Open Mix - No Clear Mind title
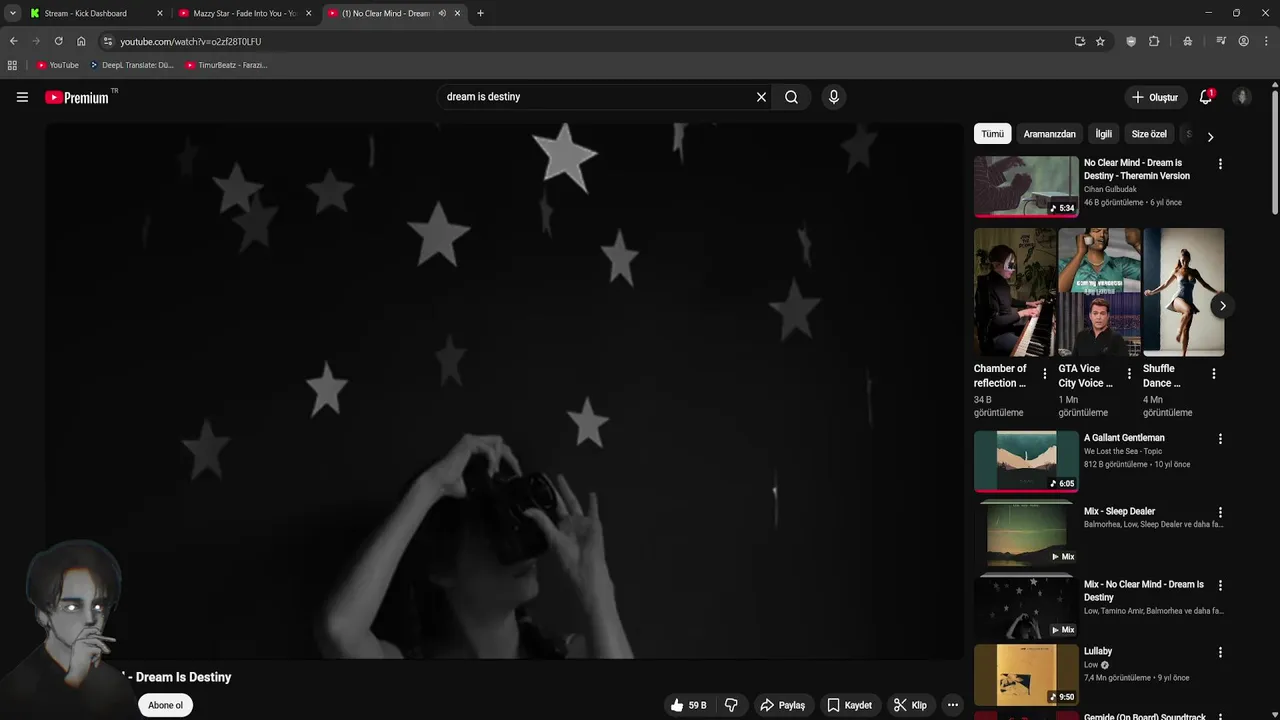1280x720 pixels. (1144, 591)
